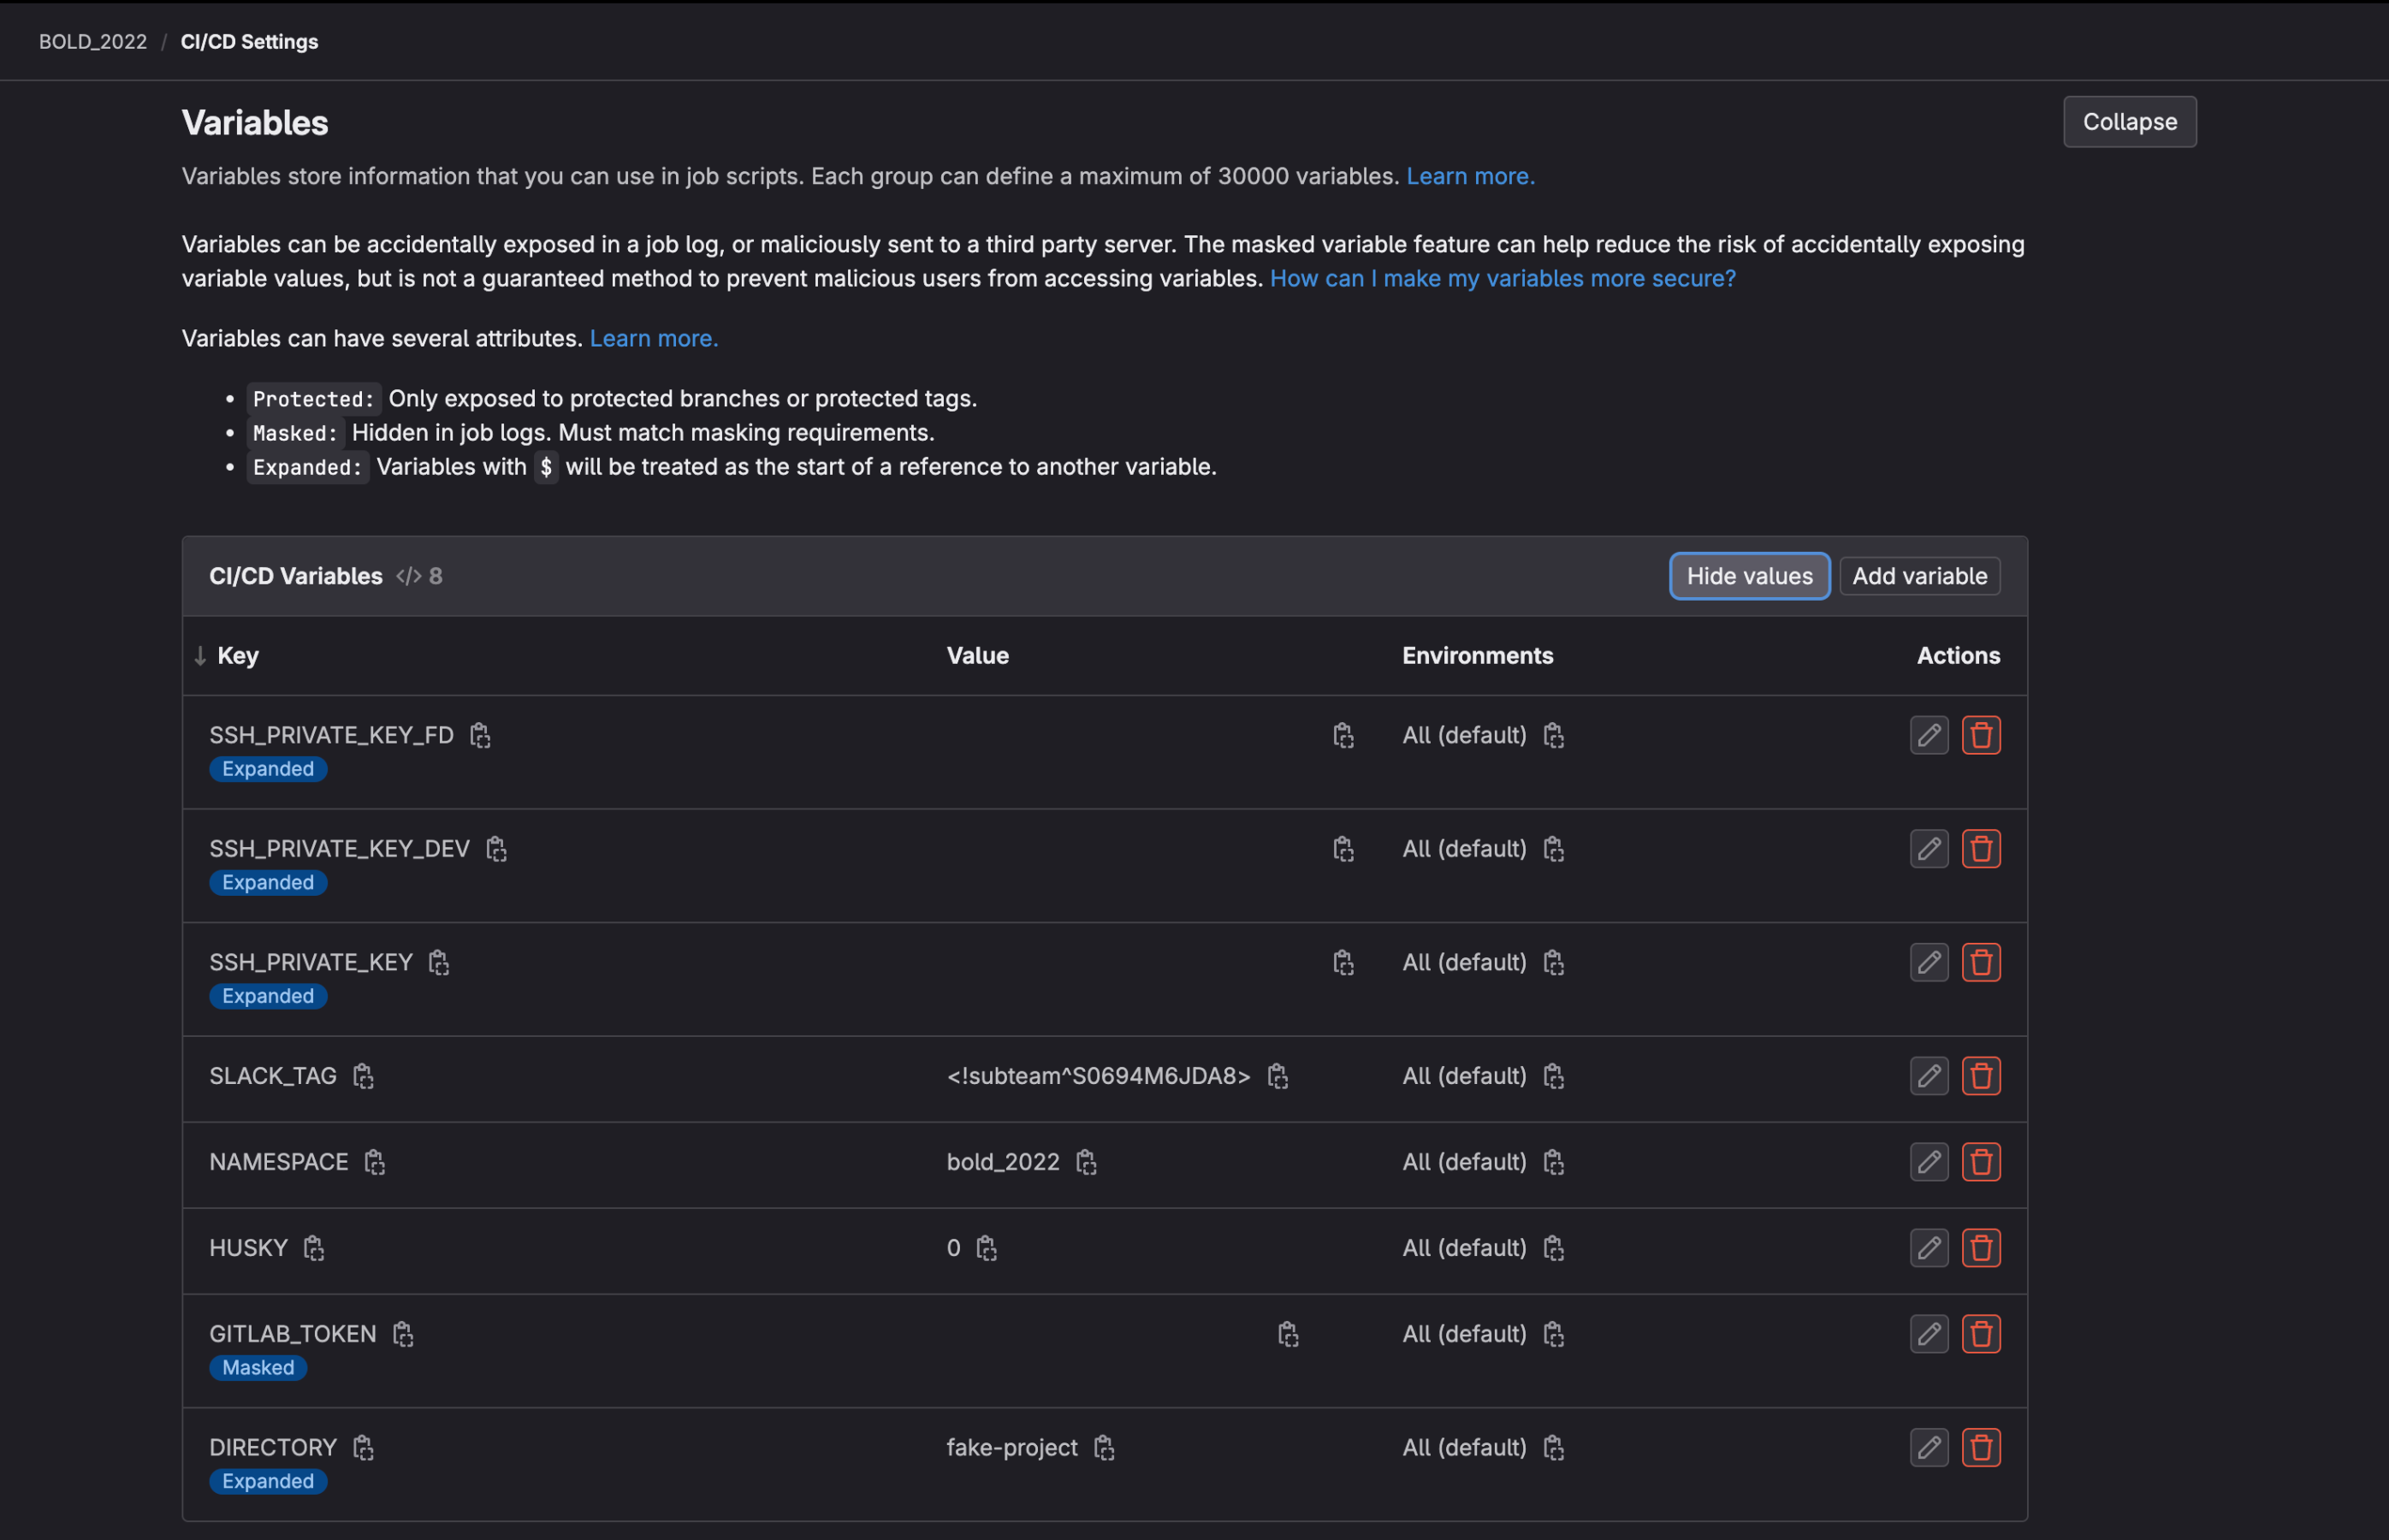Toggle Expanded badge on SSH_PRIVATE_KEY_FD

tap(268, 767)
